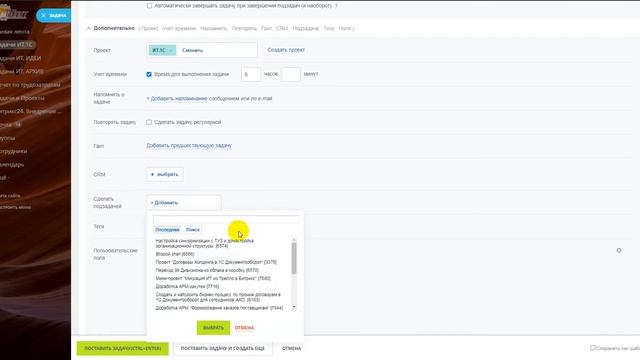Switch to the 'Последние' tab in popup

[167, 229]
